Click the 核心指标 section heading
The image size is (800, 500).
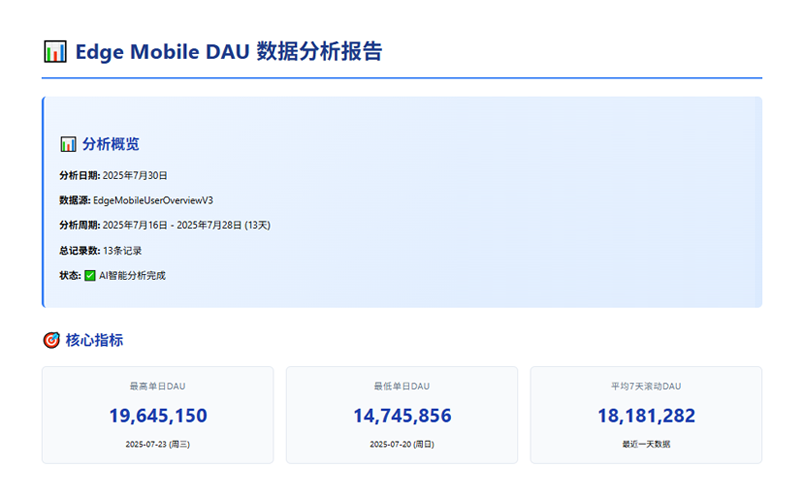tap(94, 340)
